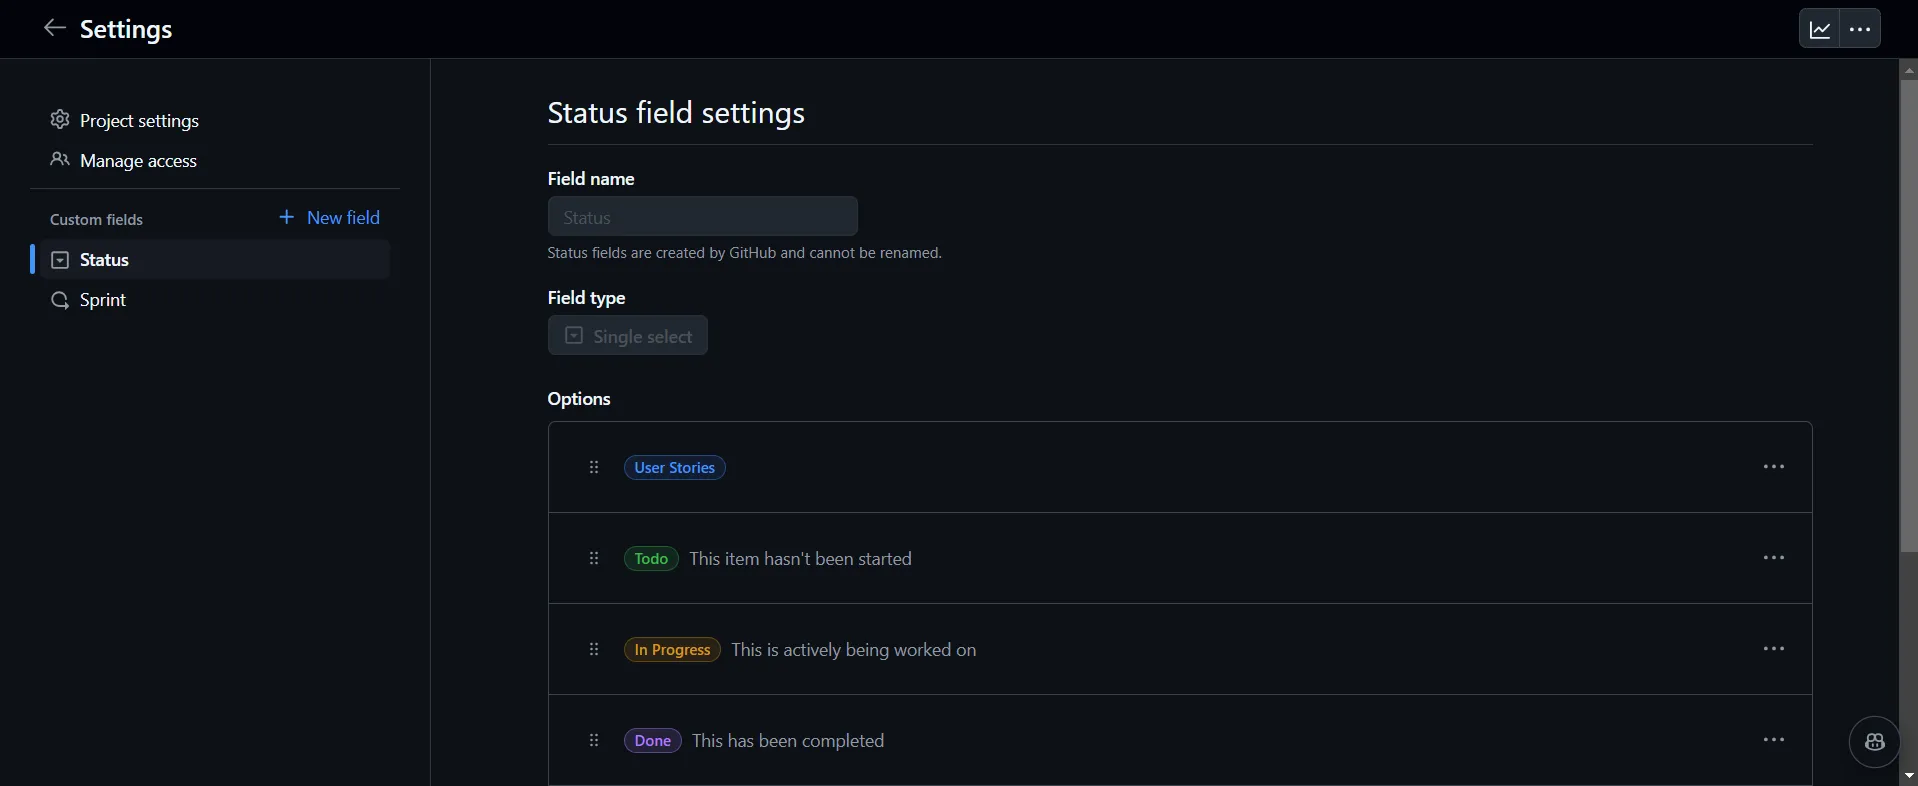Click the iteration icon beside Sprint
Screen dimensions: 1918x786
coord(60,300)
